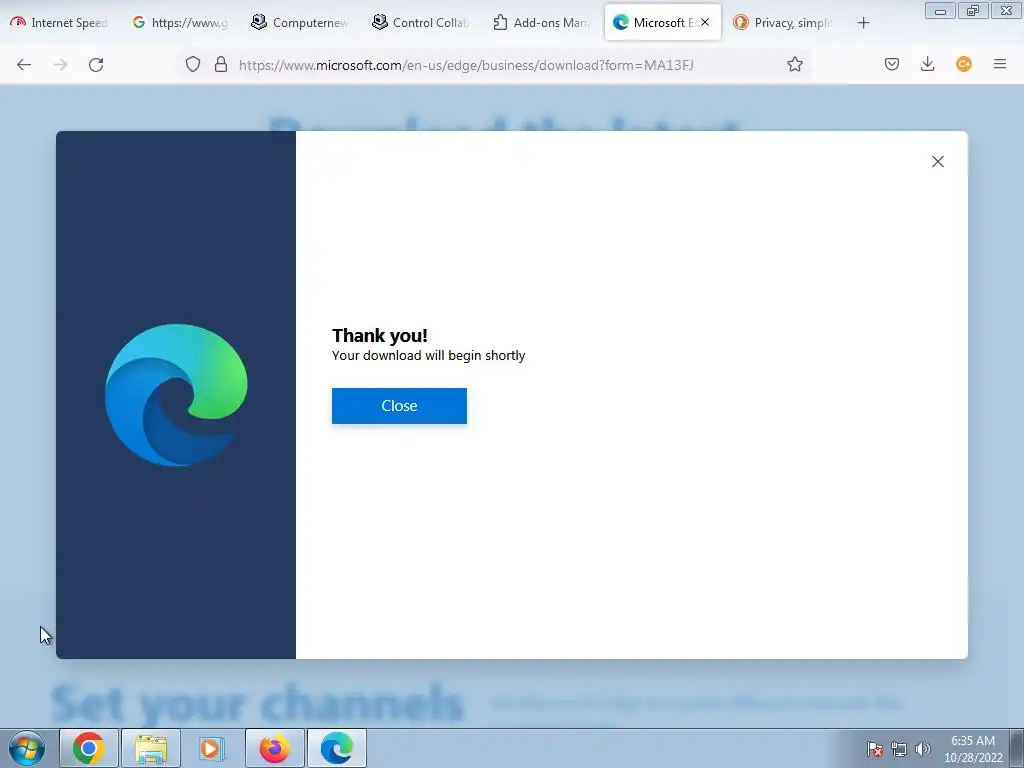Open volume control tray icon
This screenshot has width=1024, height=768.
point(923,749)
